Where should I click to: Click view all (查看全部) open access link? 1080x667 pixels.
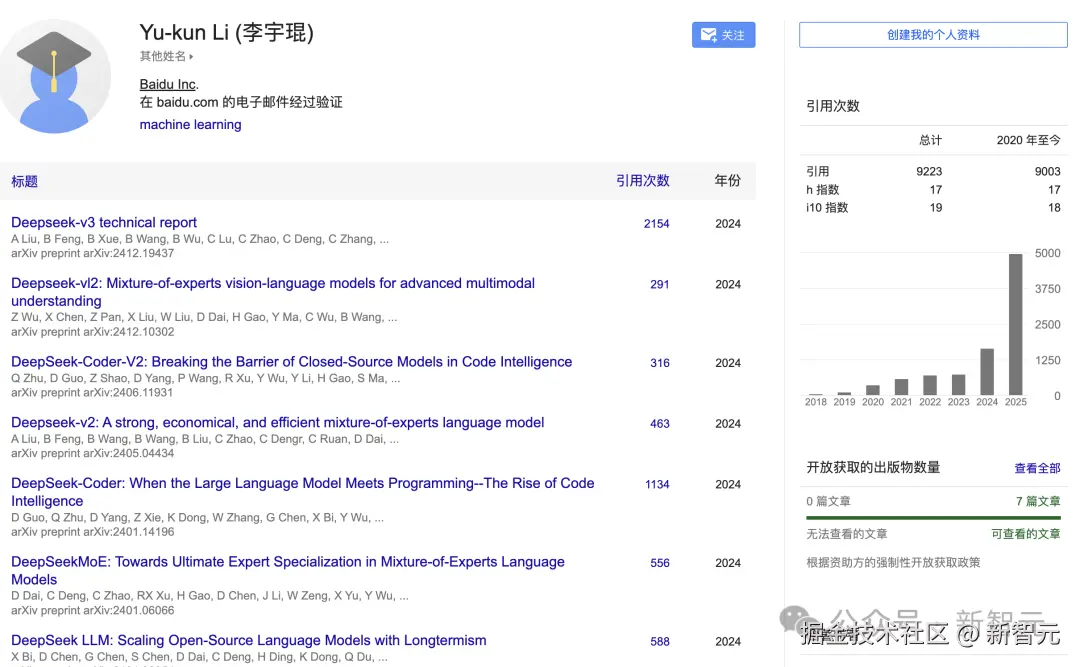pyautogui.click(x=1036, y=468)
